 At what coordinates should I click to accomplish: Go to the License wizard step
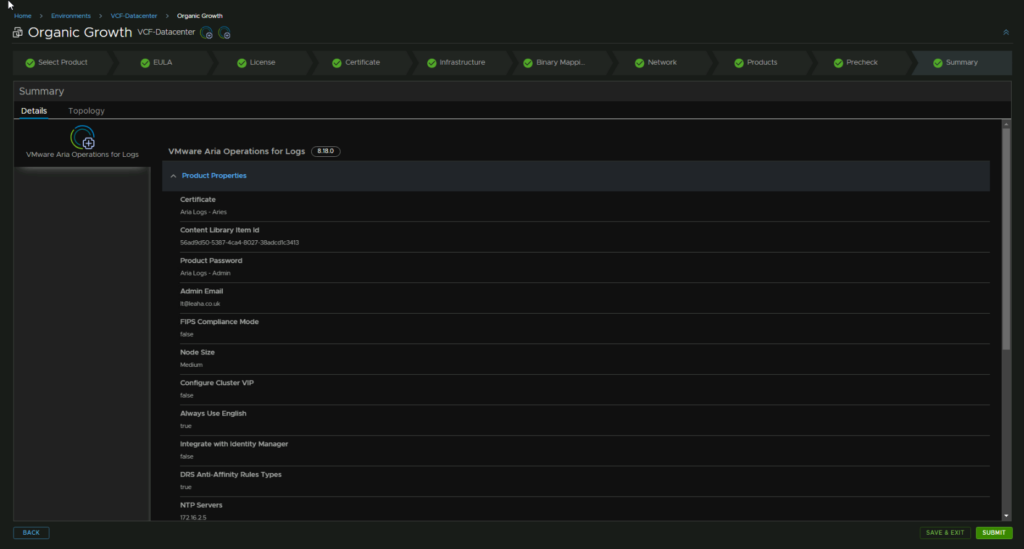262,63
